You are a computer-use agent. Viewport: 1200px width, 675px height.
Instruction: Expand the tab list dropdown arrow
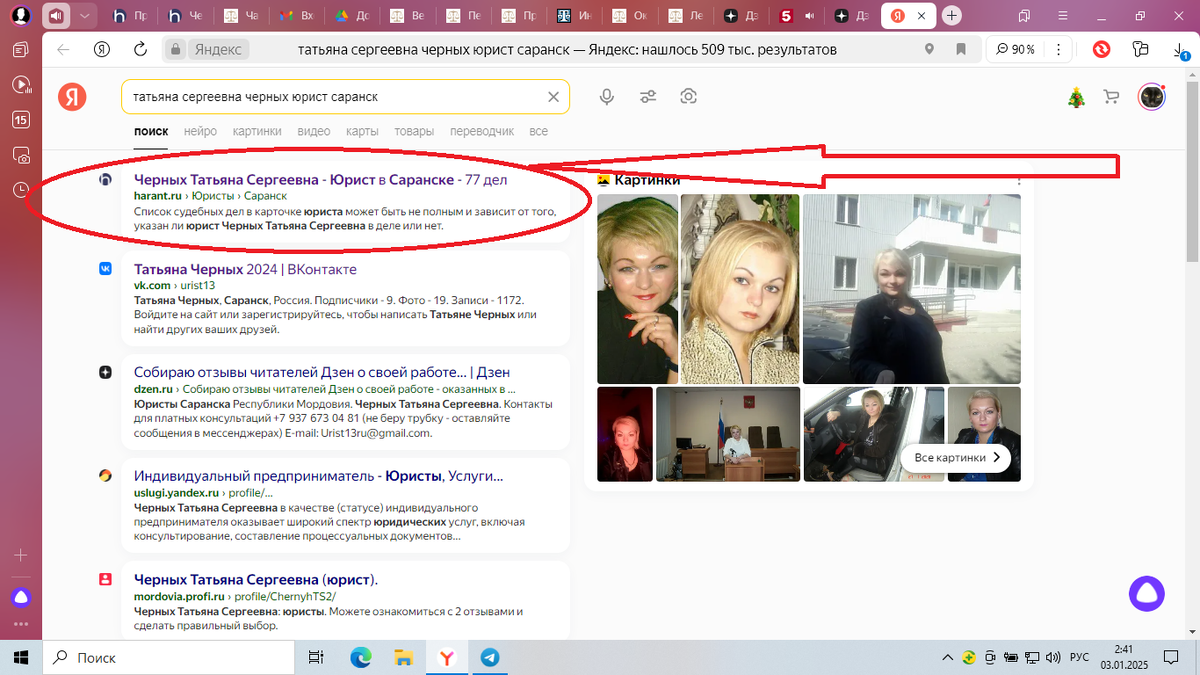tap(84, 16)
